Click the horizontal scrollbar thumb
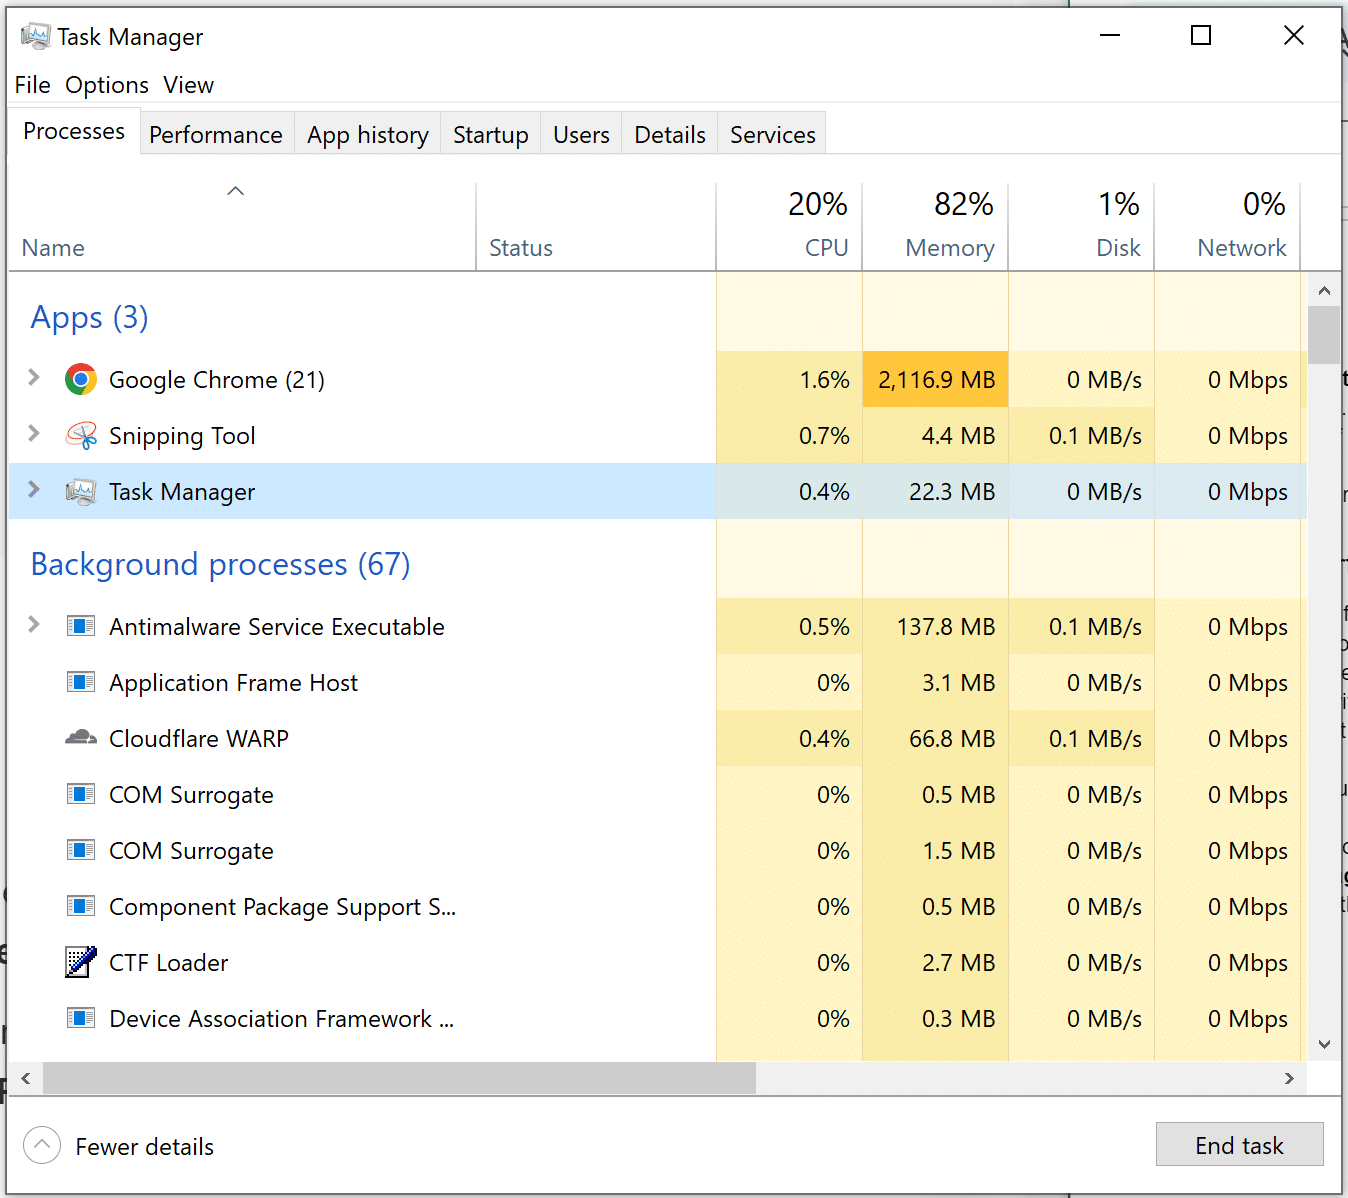1348x1198 pixels. tap(399, 1078)
